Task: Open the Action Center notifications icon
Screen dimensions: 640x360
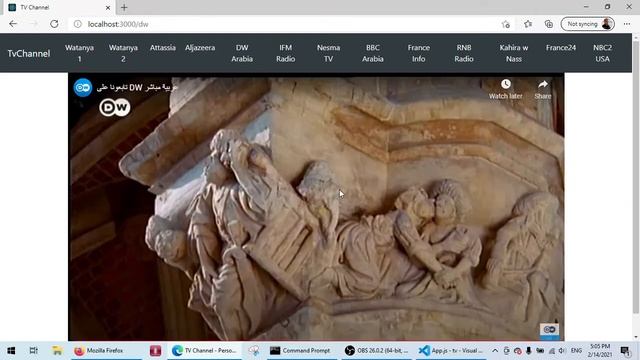Action: click(x=625, y=351)
